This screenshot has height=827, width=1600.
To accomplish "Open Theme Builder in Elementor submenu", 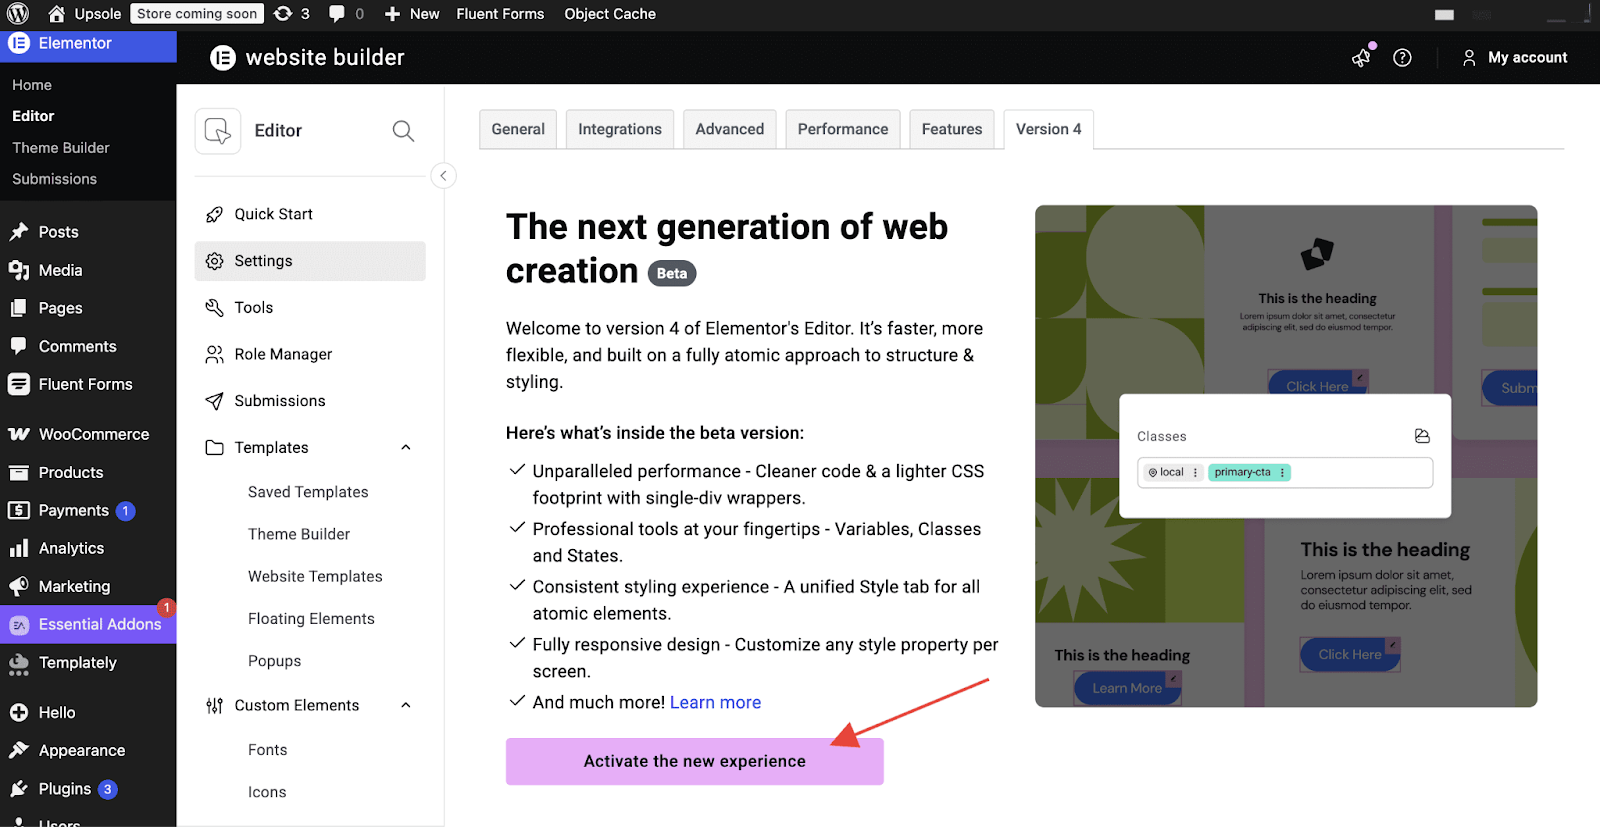I will click(x=61, y=148).
